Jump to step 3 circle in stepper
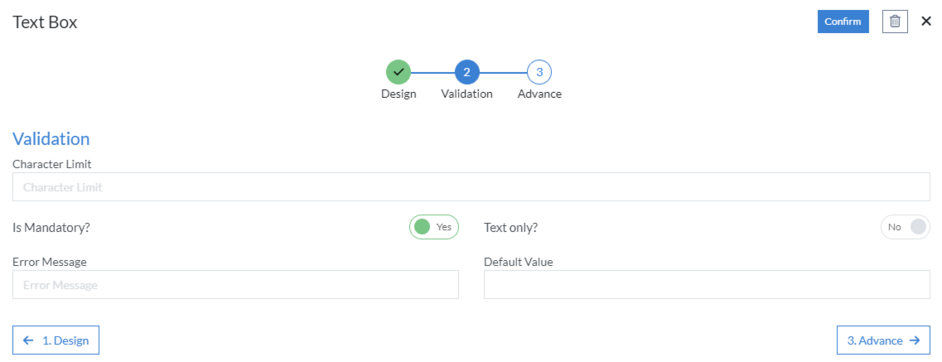The width and height of the screenshot is (942, 362). point(539,73)
